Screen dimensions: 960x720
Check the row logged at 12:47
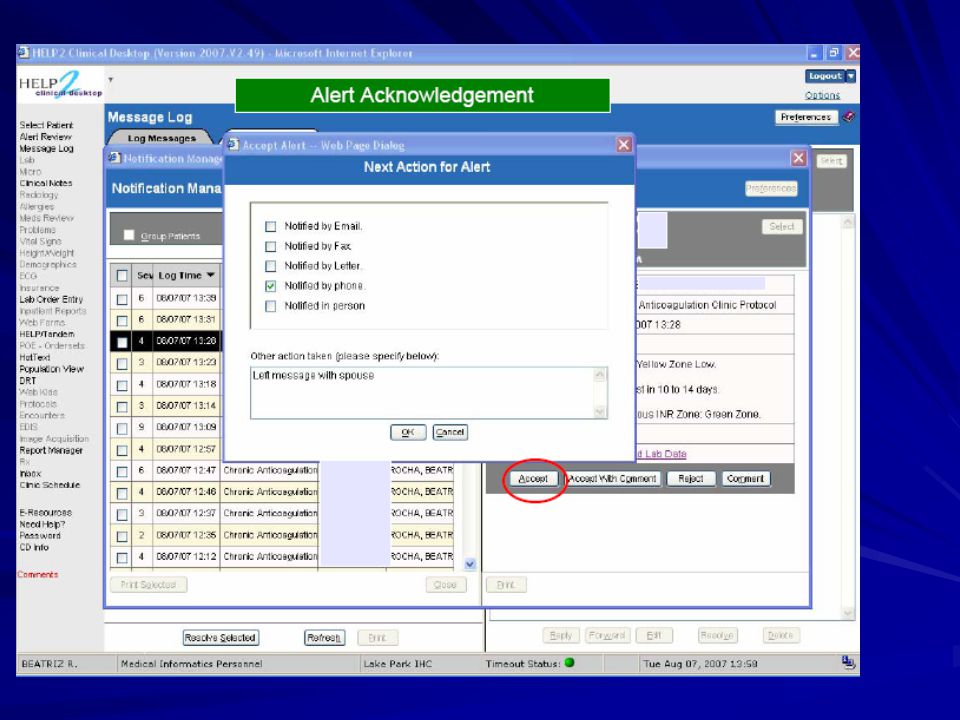coord(122,471)
